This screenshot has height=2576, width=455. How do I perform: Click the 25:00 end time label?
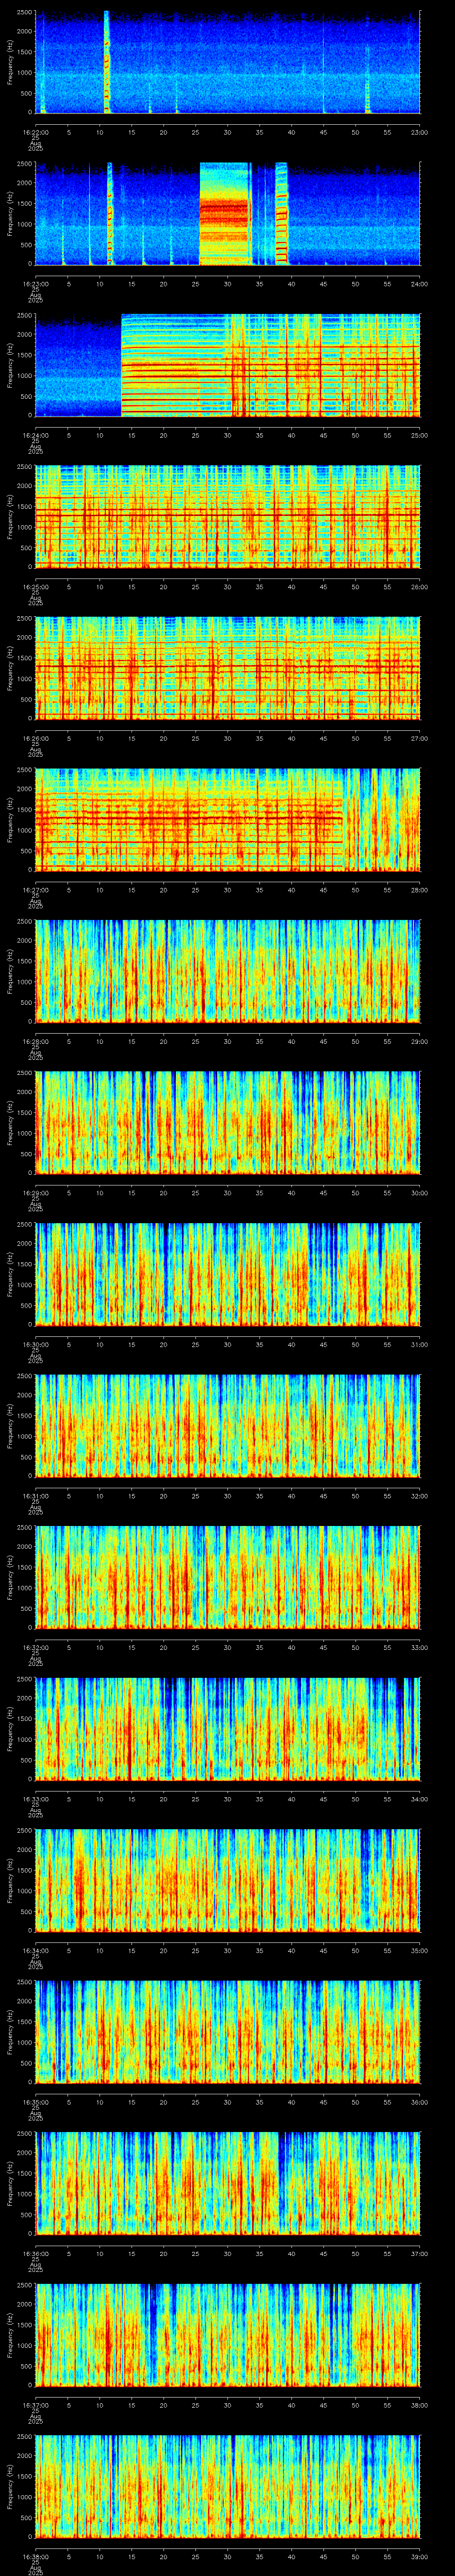click(x=419, y=435)
